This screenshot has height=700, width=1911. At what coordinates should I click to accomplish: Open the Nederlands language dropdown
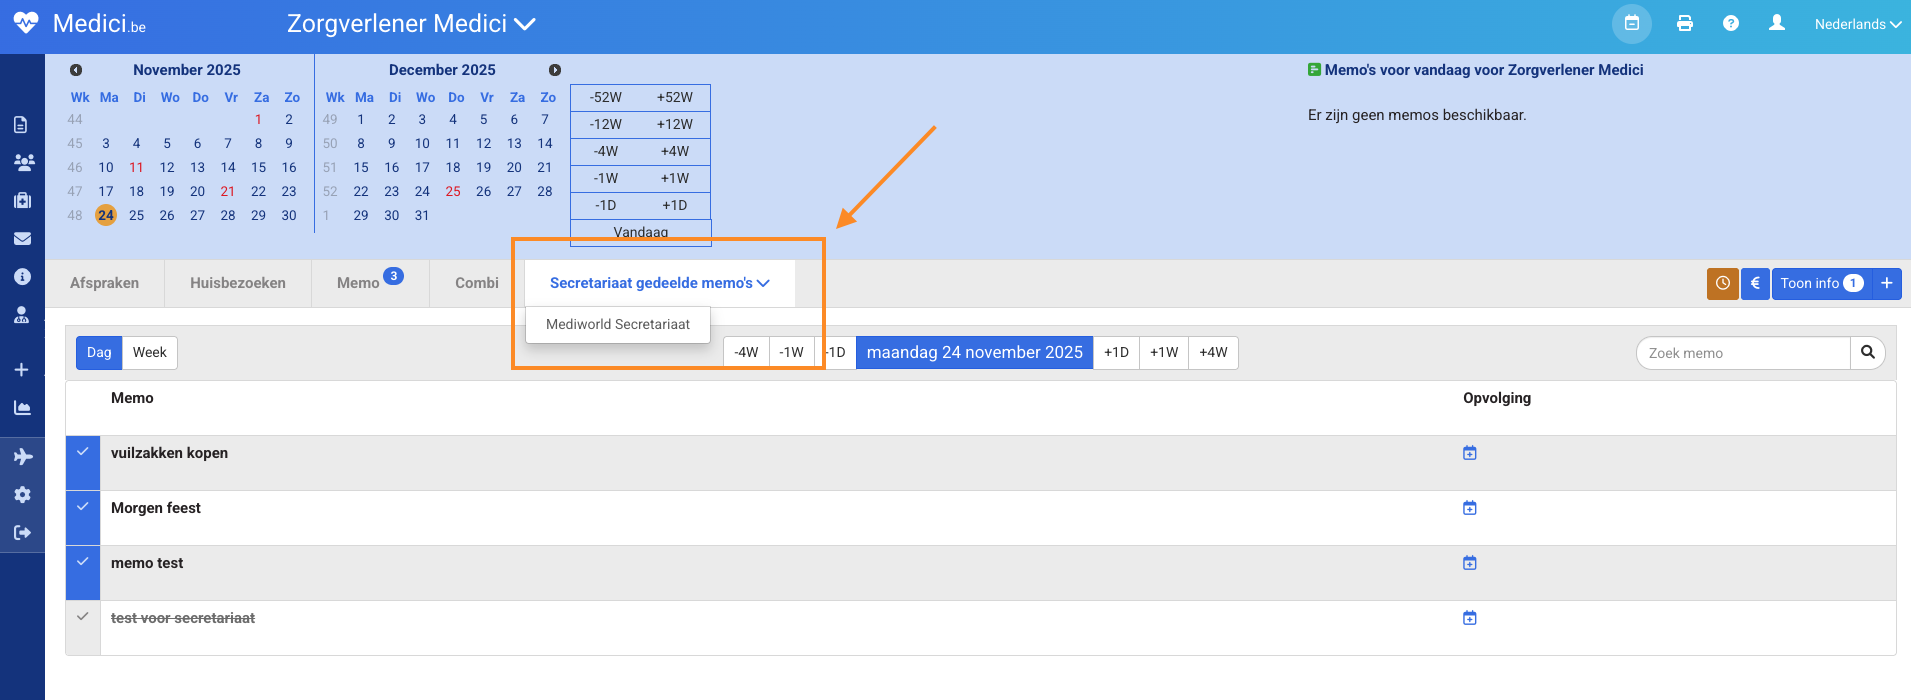pos(1857,24)
